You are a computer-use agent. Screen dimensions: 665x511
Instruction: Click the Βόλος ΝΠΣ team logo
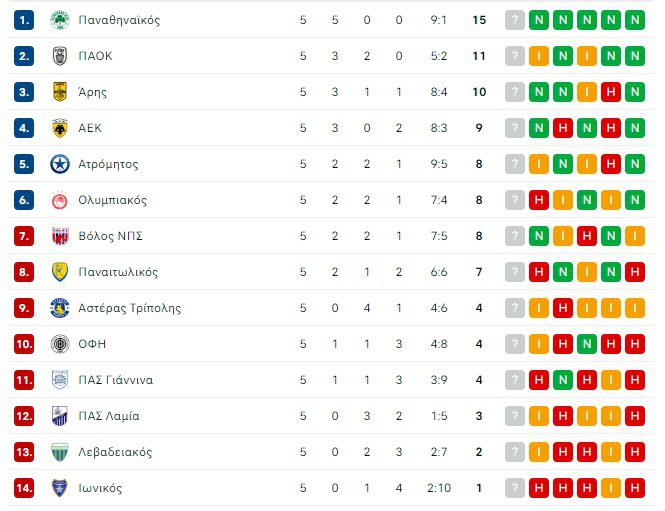59,236
